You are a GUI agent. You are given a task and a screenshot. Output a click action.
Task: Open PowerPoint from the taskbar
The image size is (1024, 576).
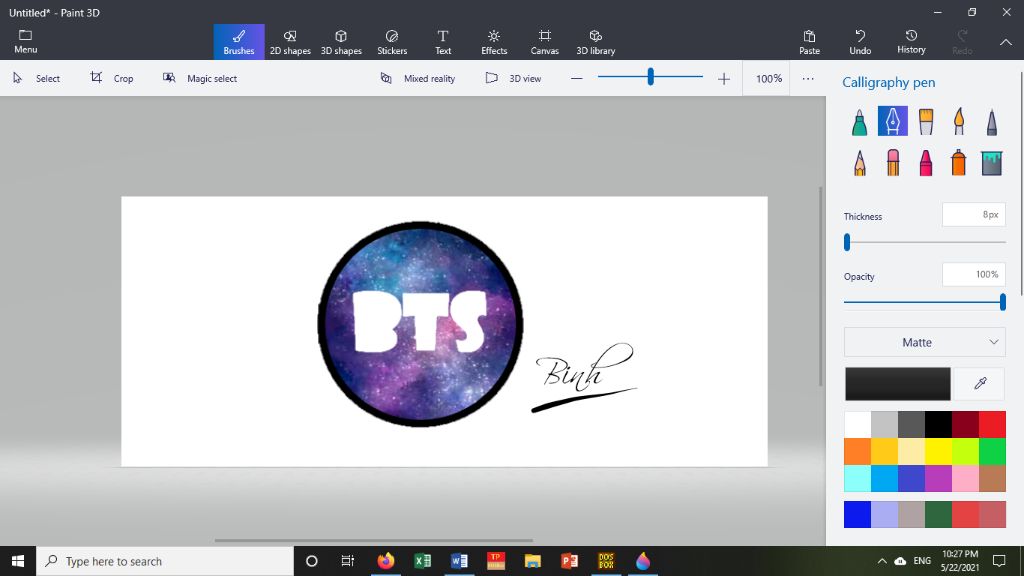point(569,561)
